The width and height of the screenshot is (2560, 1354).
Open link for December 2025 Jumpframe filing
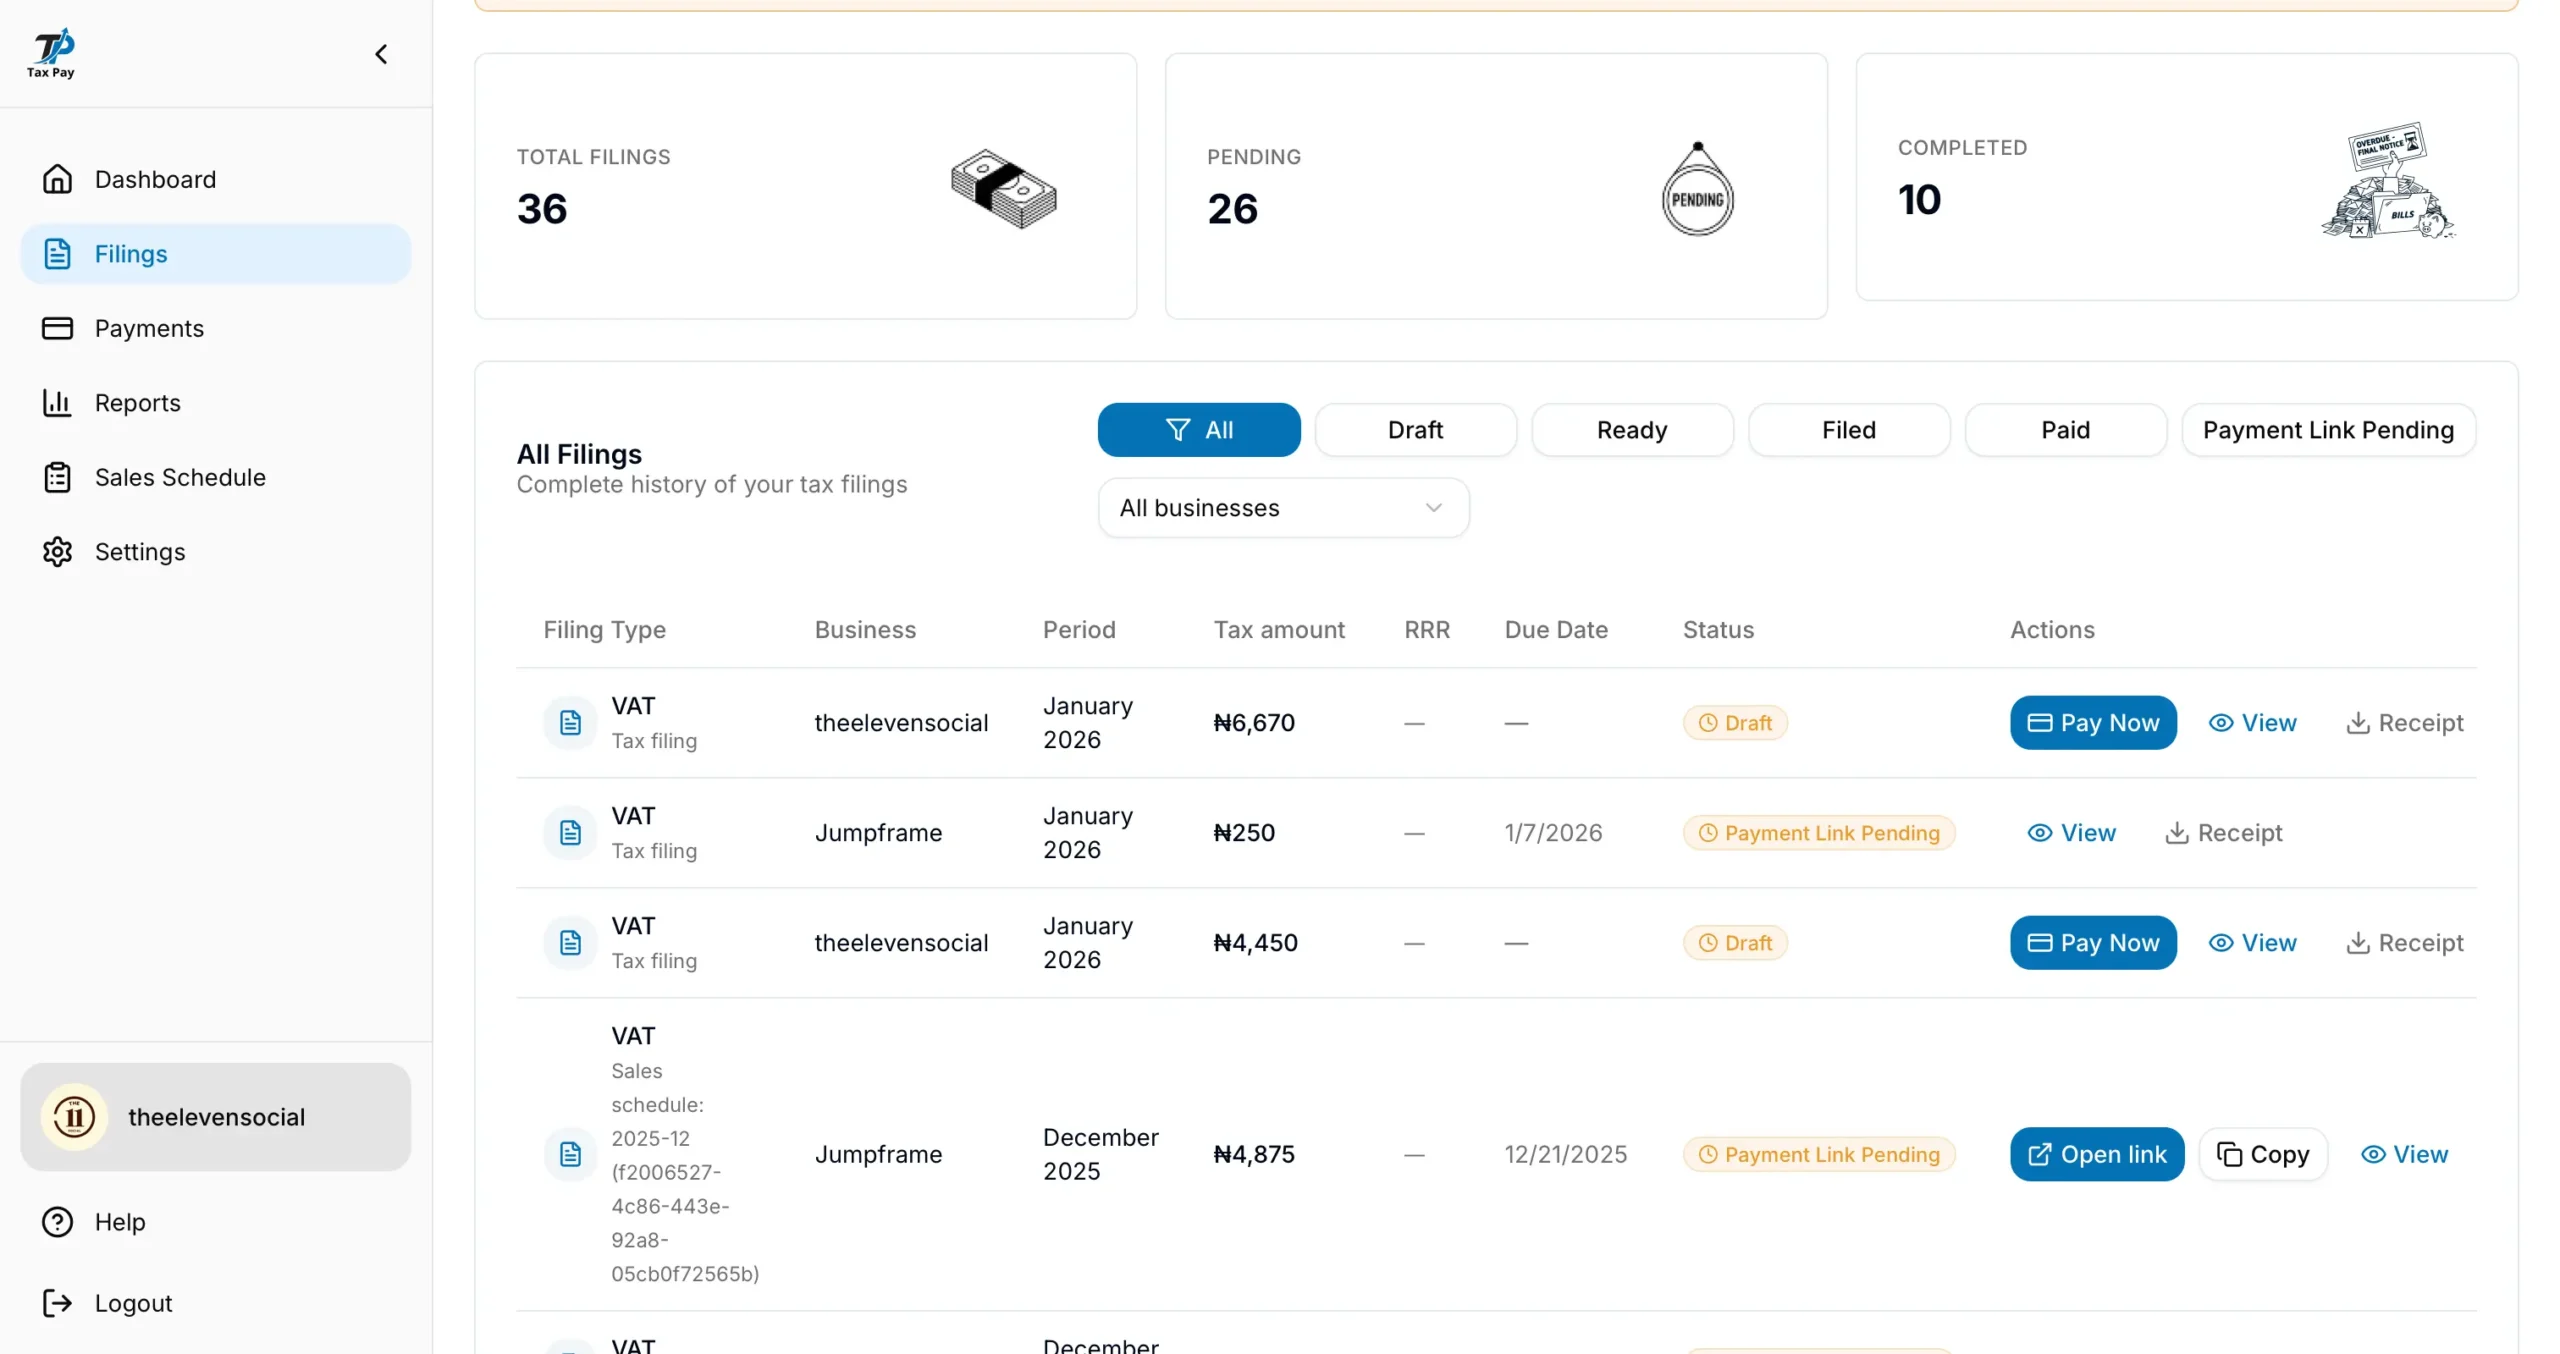click(x=2096, y=1154)
